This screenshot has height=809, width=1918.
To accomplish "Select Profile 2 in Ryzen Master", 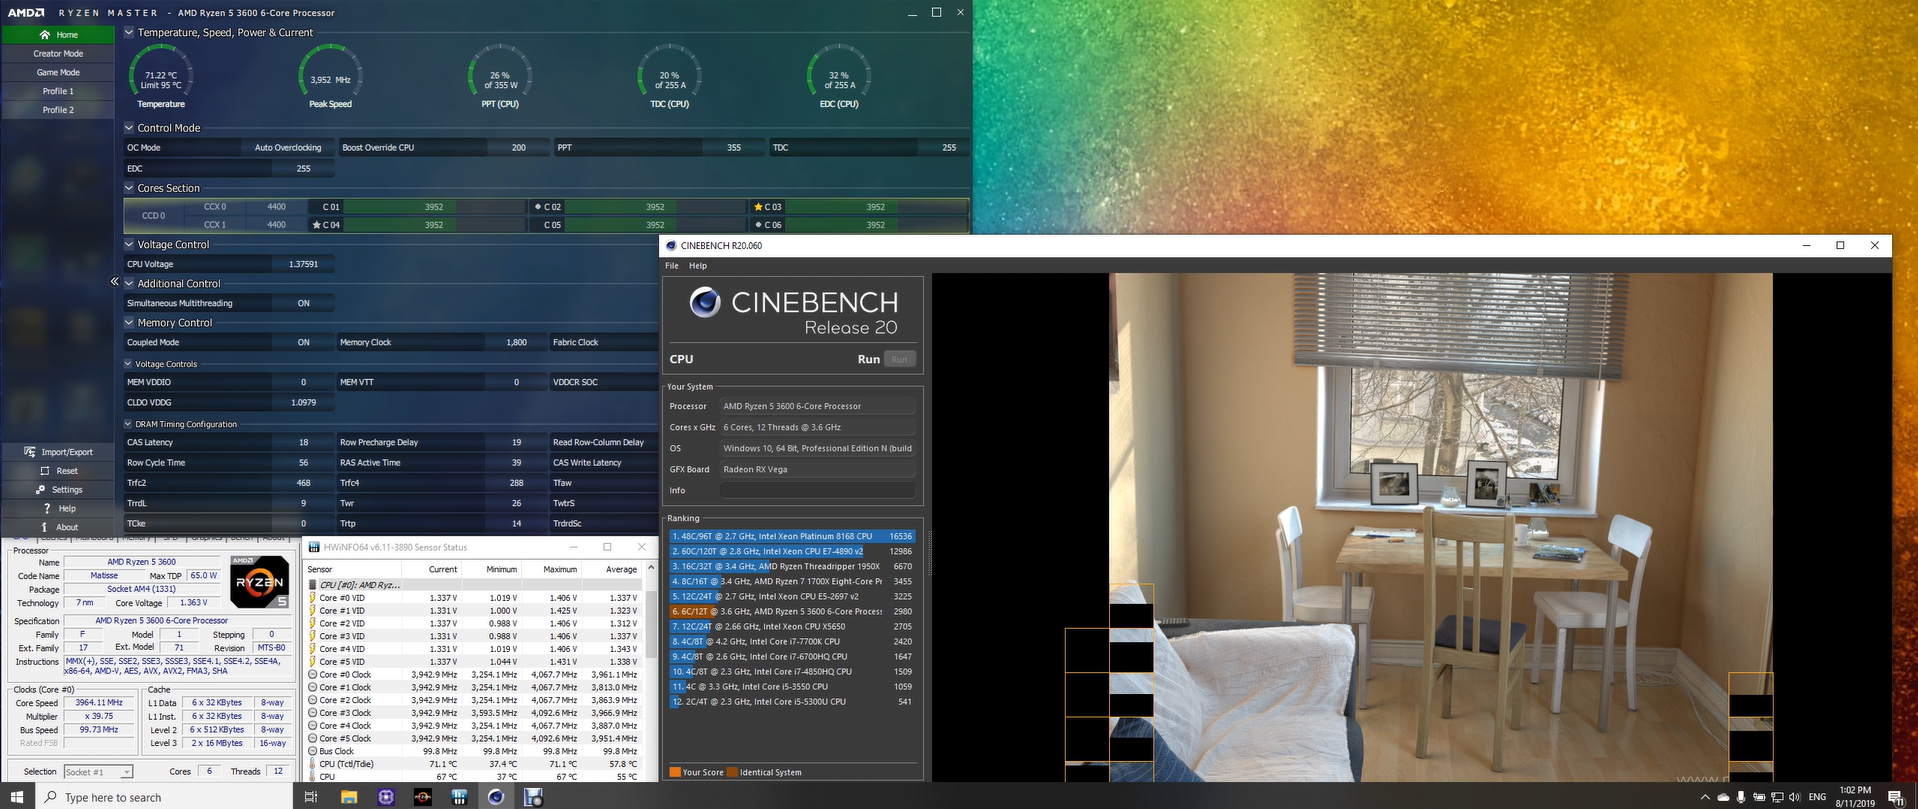I will click(58, 110).
